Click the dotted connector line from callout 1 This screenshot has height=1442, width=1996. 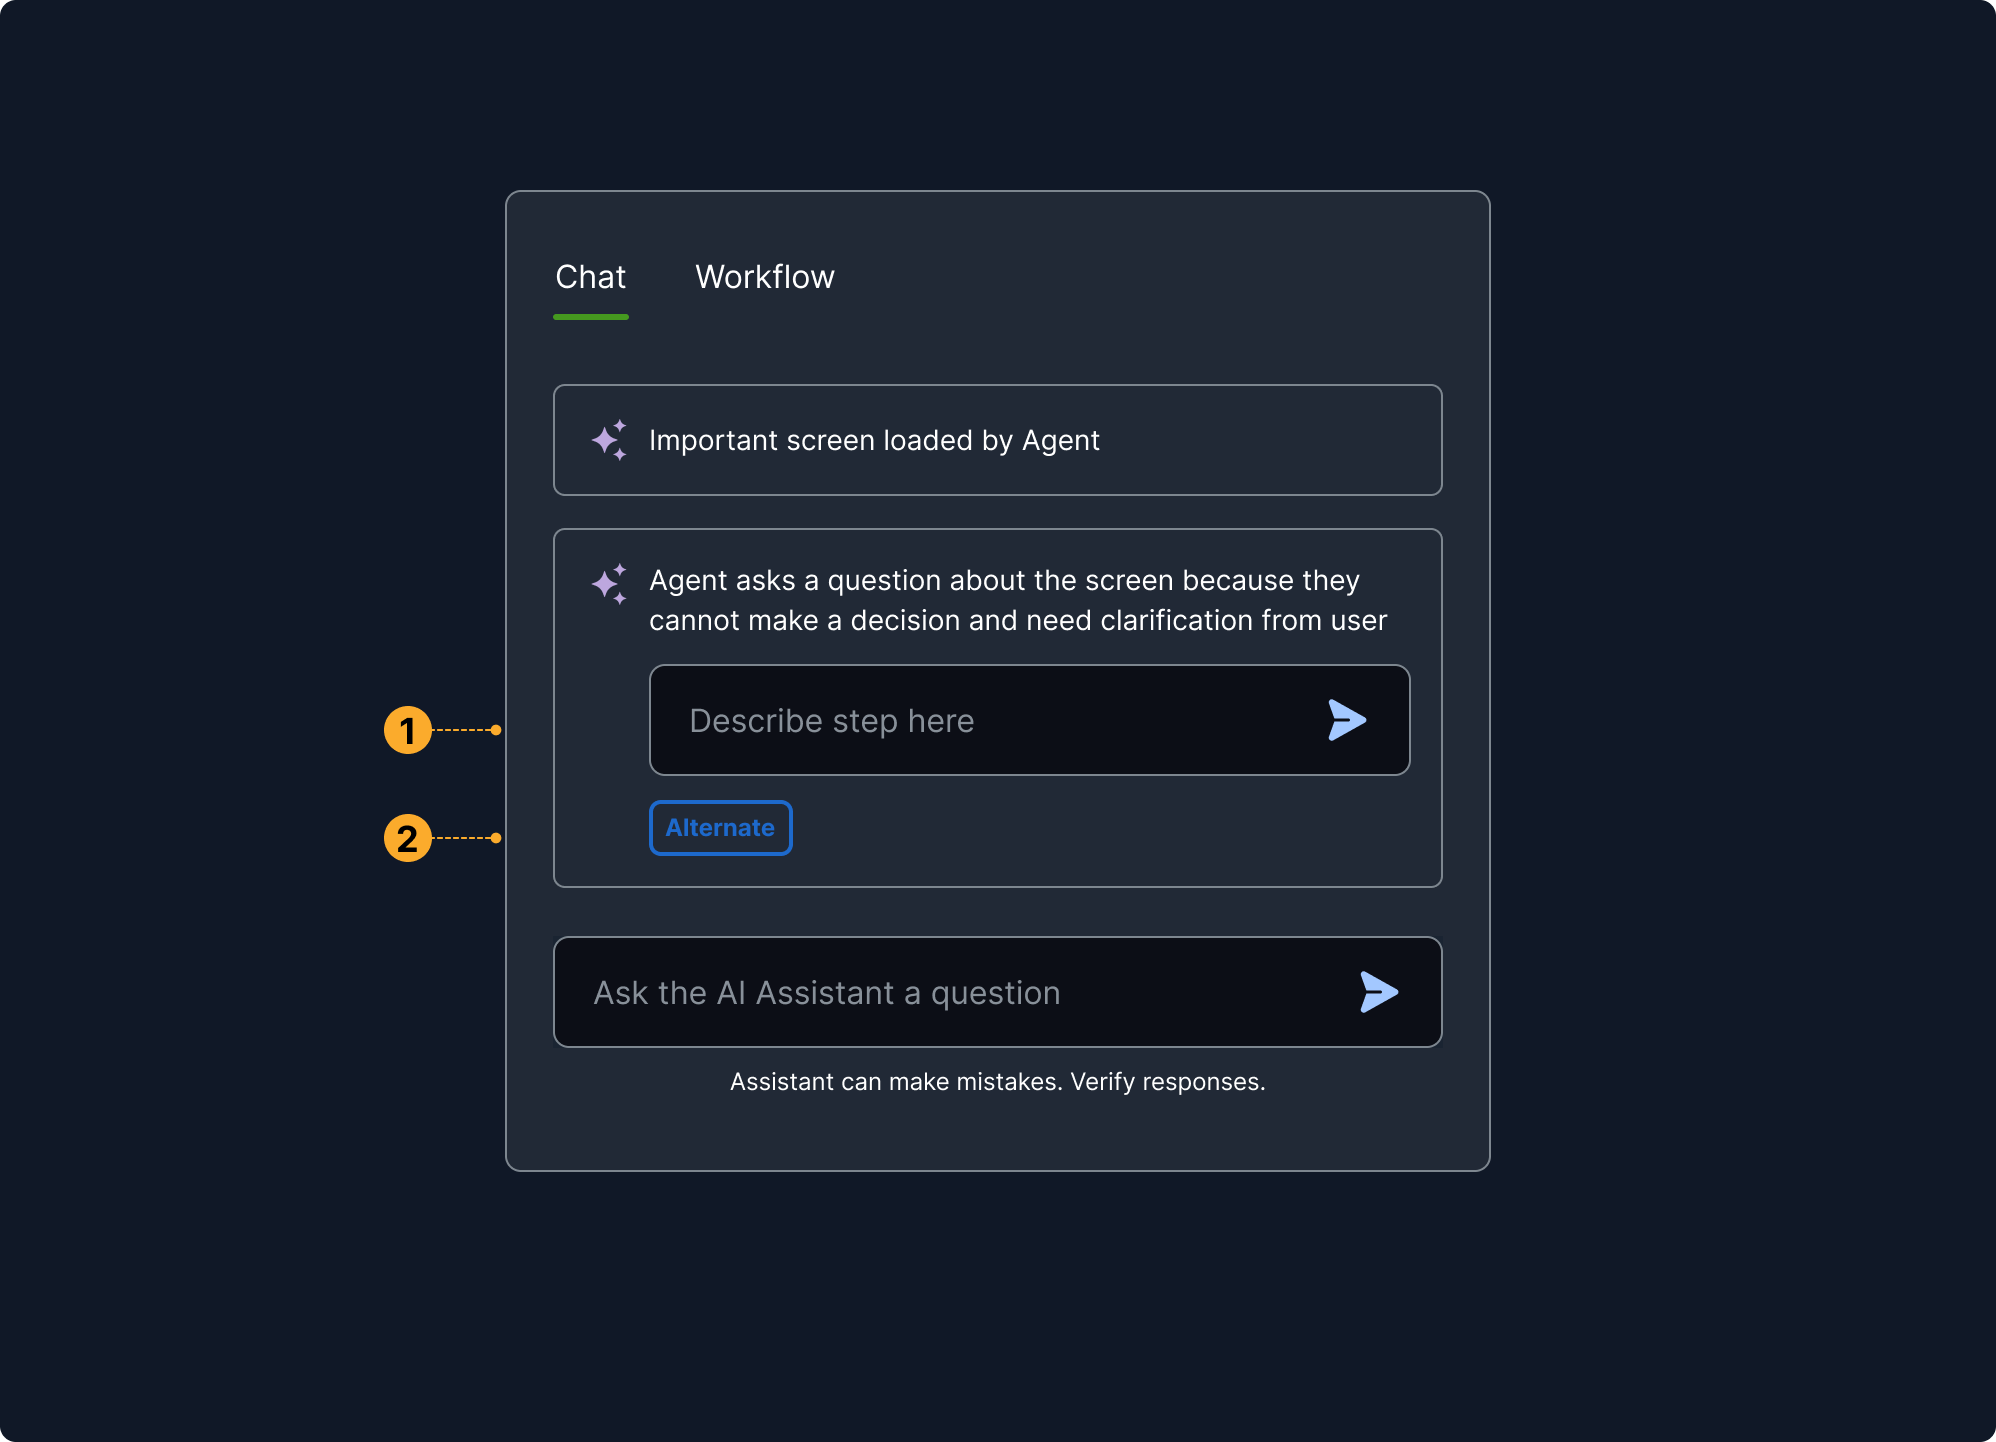[463, 731]
